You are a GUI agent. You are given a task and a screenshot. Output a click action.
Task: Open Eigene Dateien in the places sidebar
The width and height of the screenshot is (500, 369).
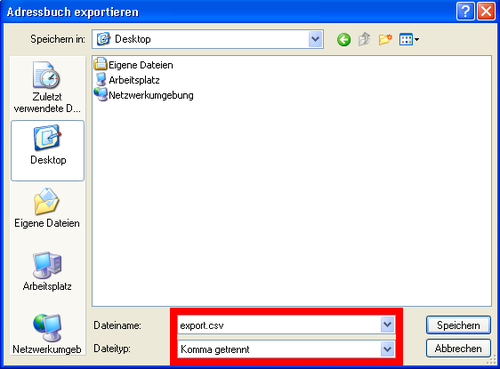click(47, 208)
